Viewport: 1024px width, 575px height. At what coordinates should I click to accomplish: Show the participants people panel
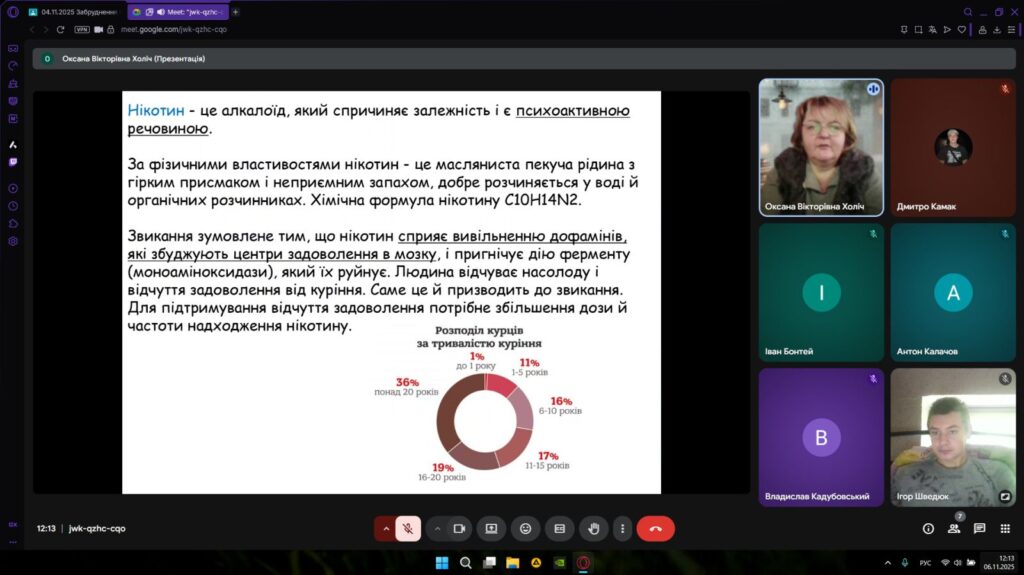pos(954,528)
